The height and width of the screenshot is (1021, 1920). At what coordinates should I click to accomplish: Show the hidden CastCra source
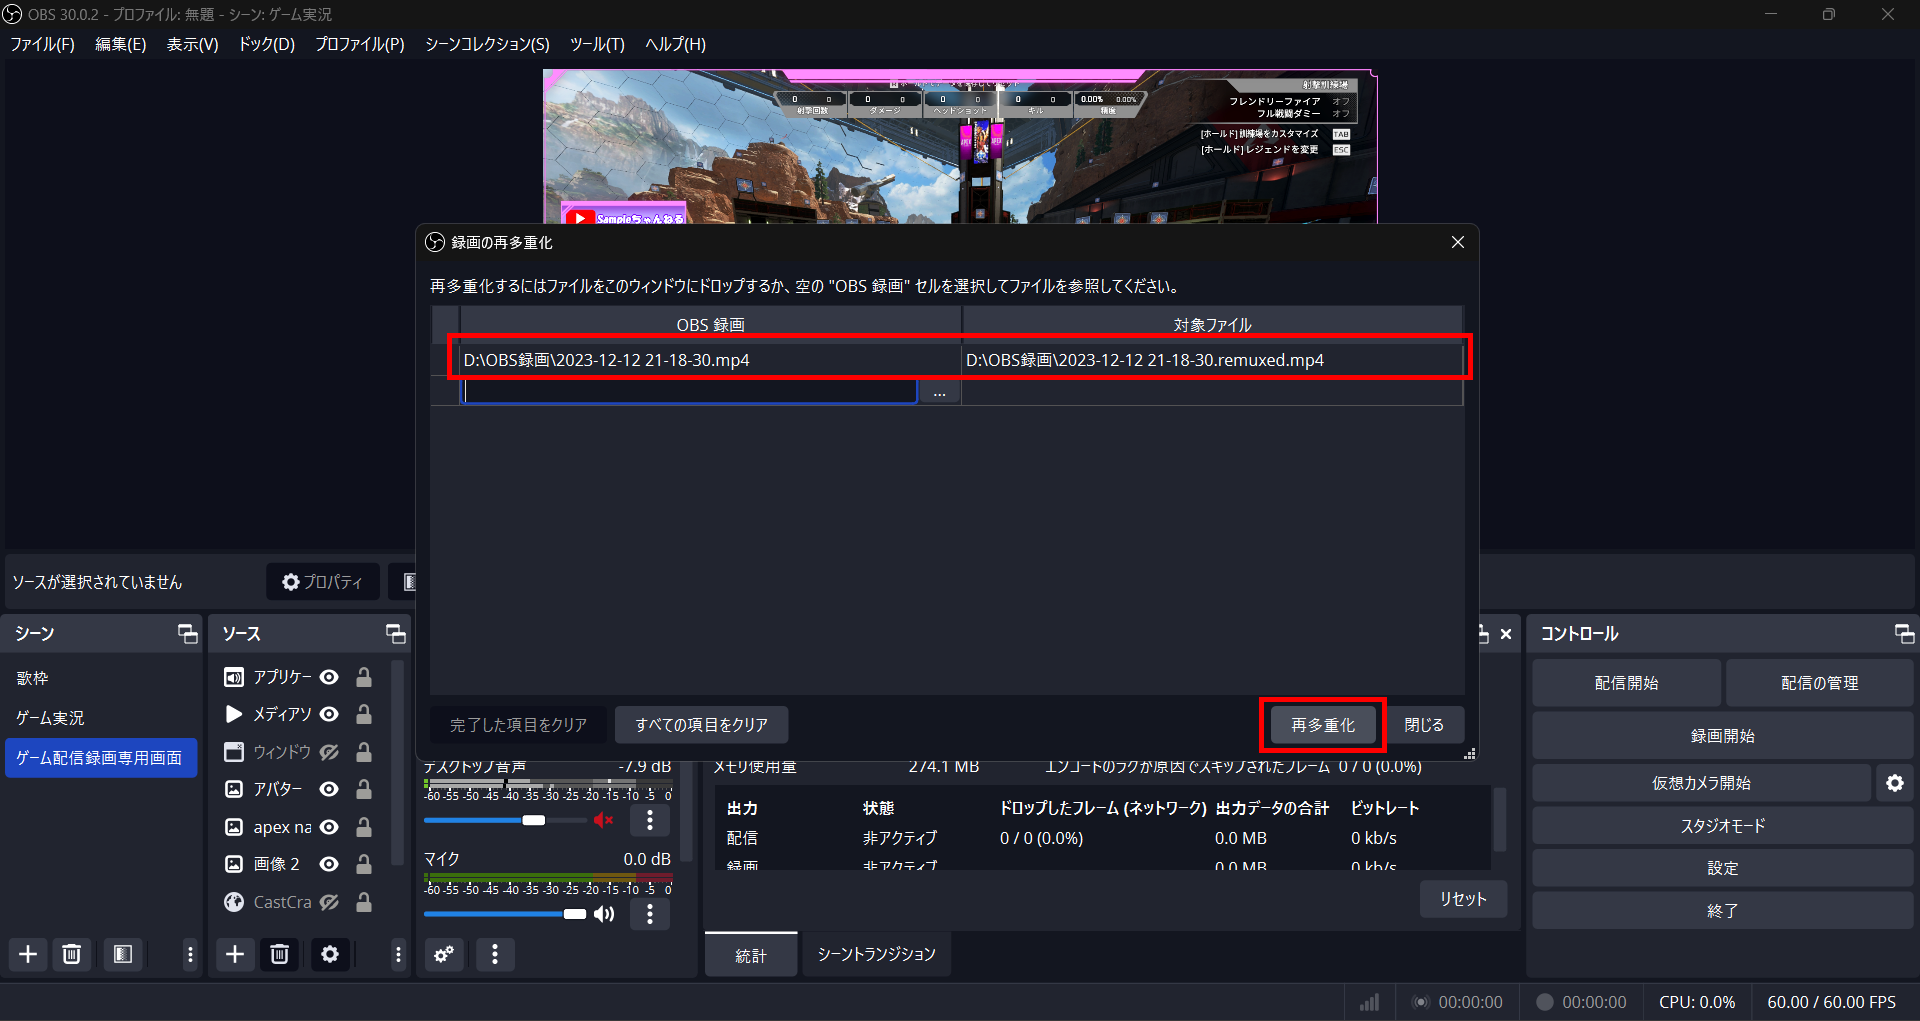(329, 902)
